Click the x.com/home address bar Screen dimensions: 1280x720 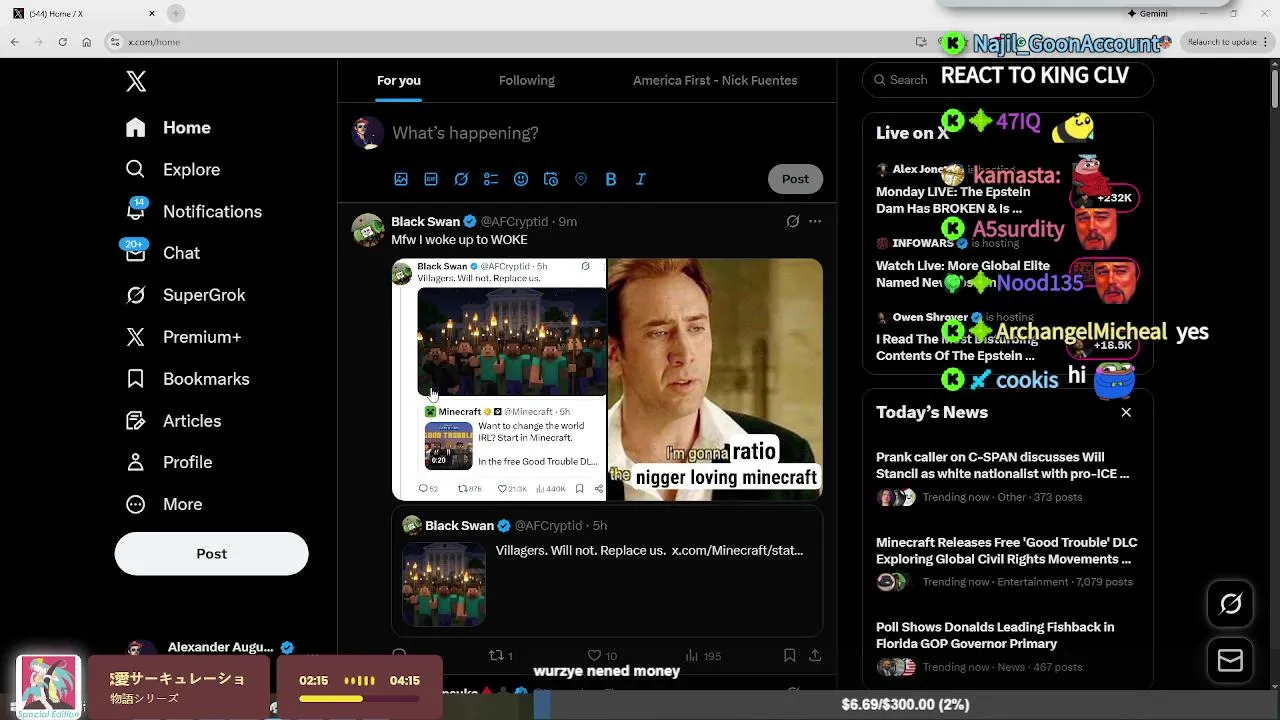(510, 42)
